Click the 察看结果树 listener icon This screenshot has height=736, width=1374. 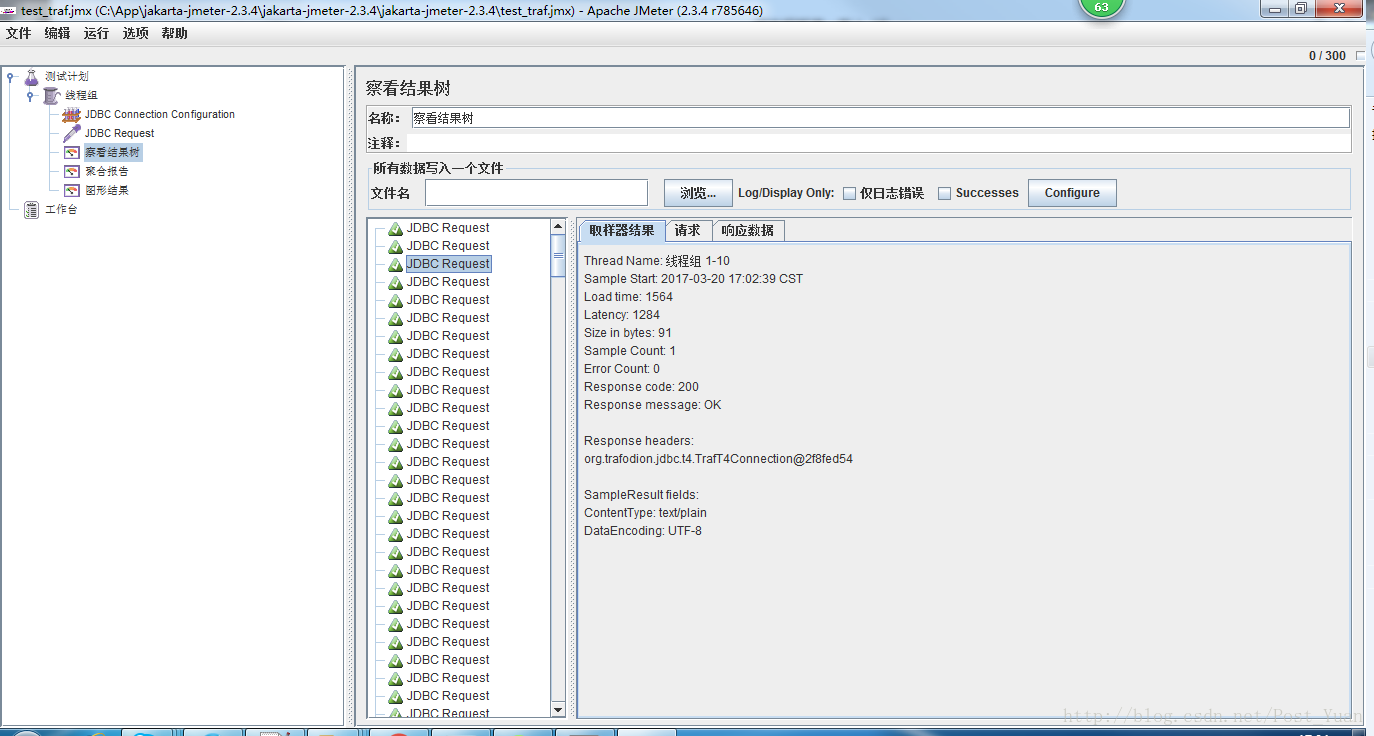point(71,153)
